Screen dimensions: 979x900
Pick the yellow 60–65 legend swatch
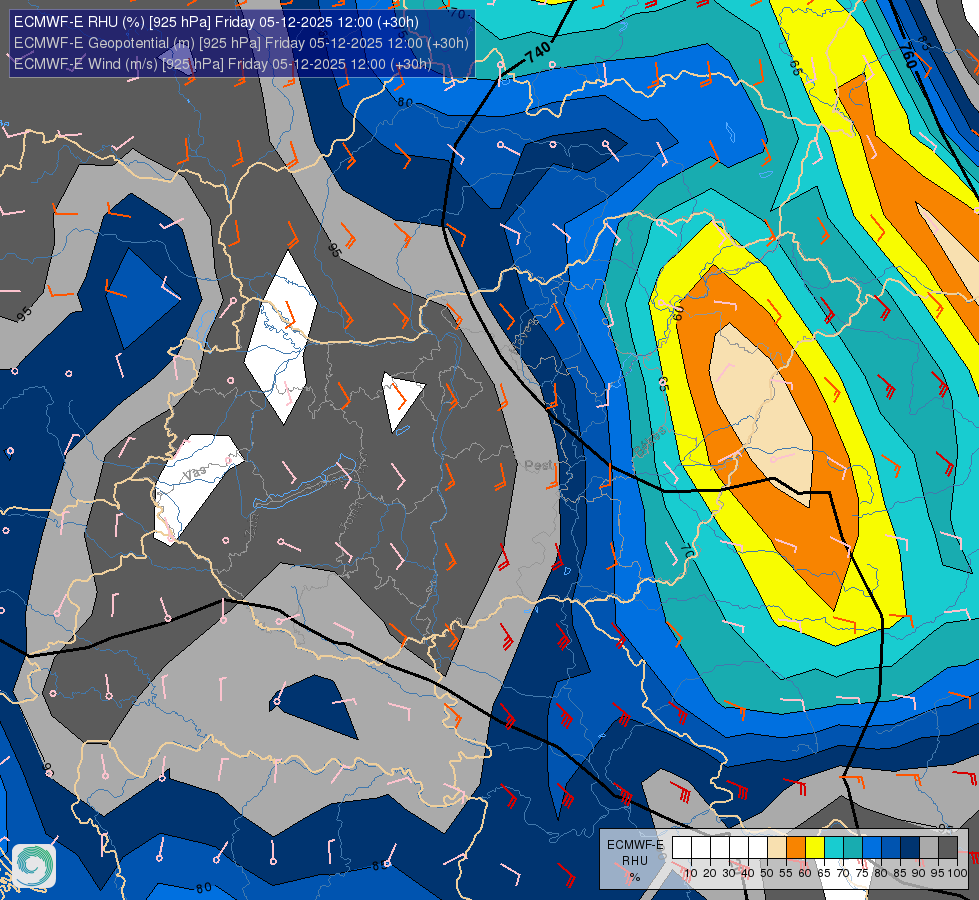[815, 847]
